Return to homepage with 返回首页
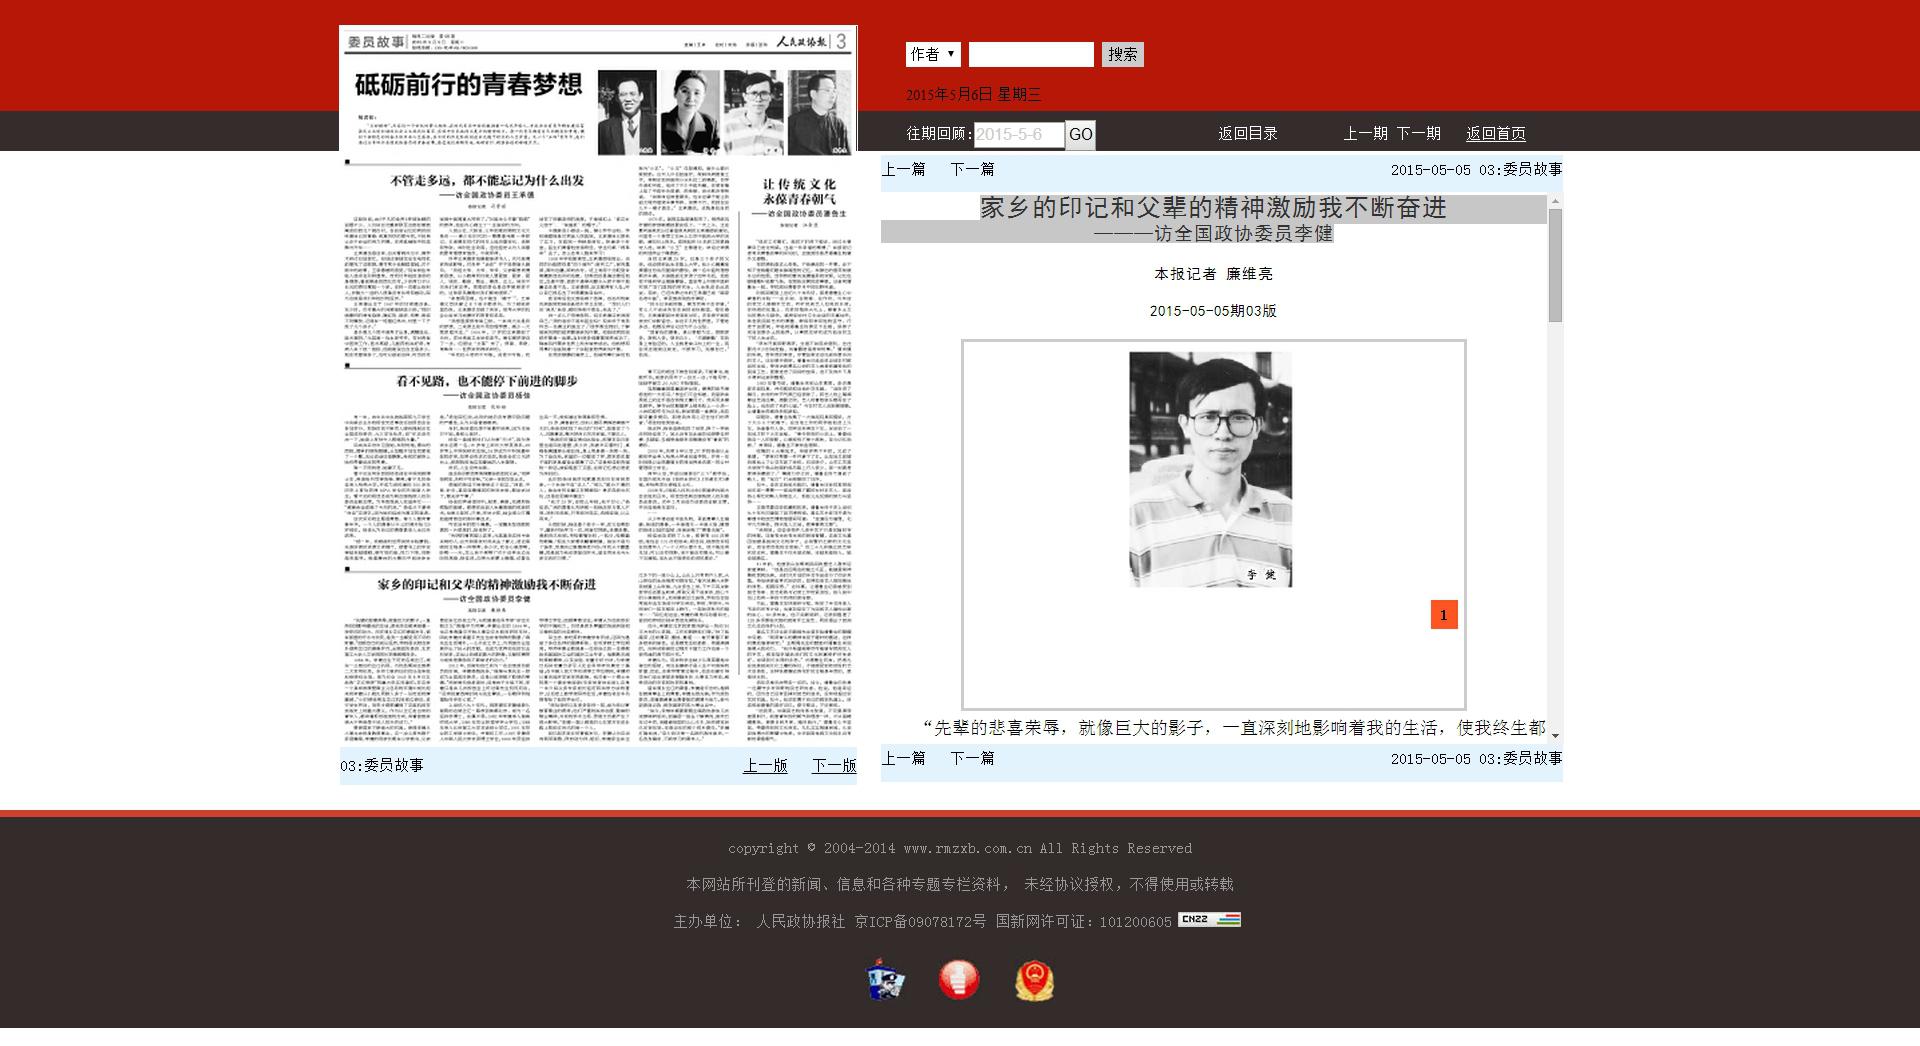 [x=1495, y=132]
